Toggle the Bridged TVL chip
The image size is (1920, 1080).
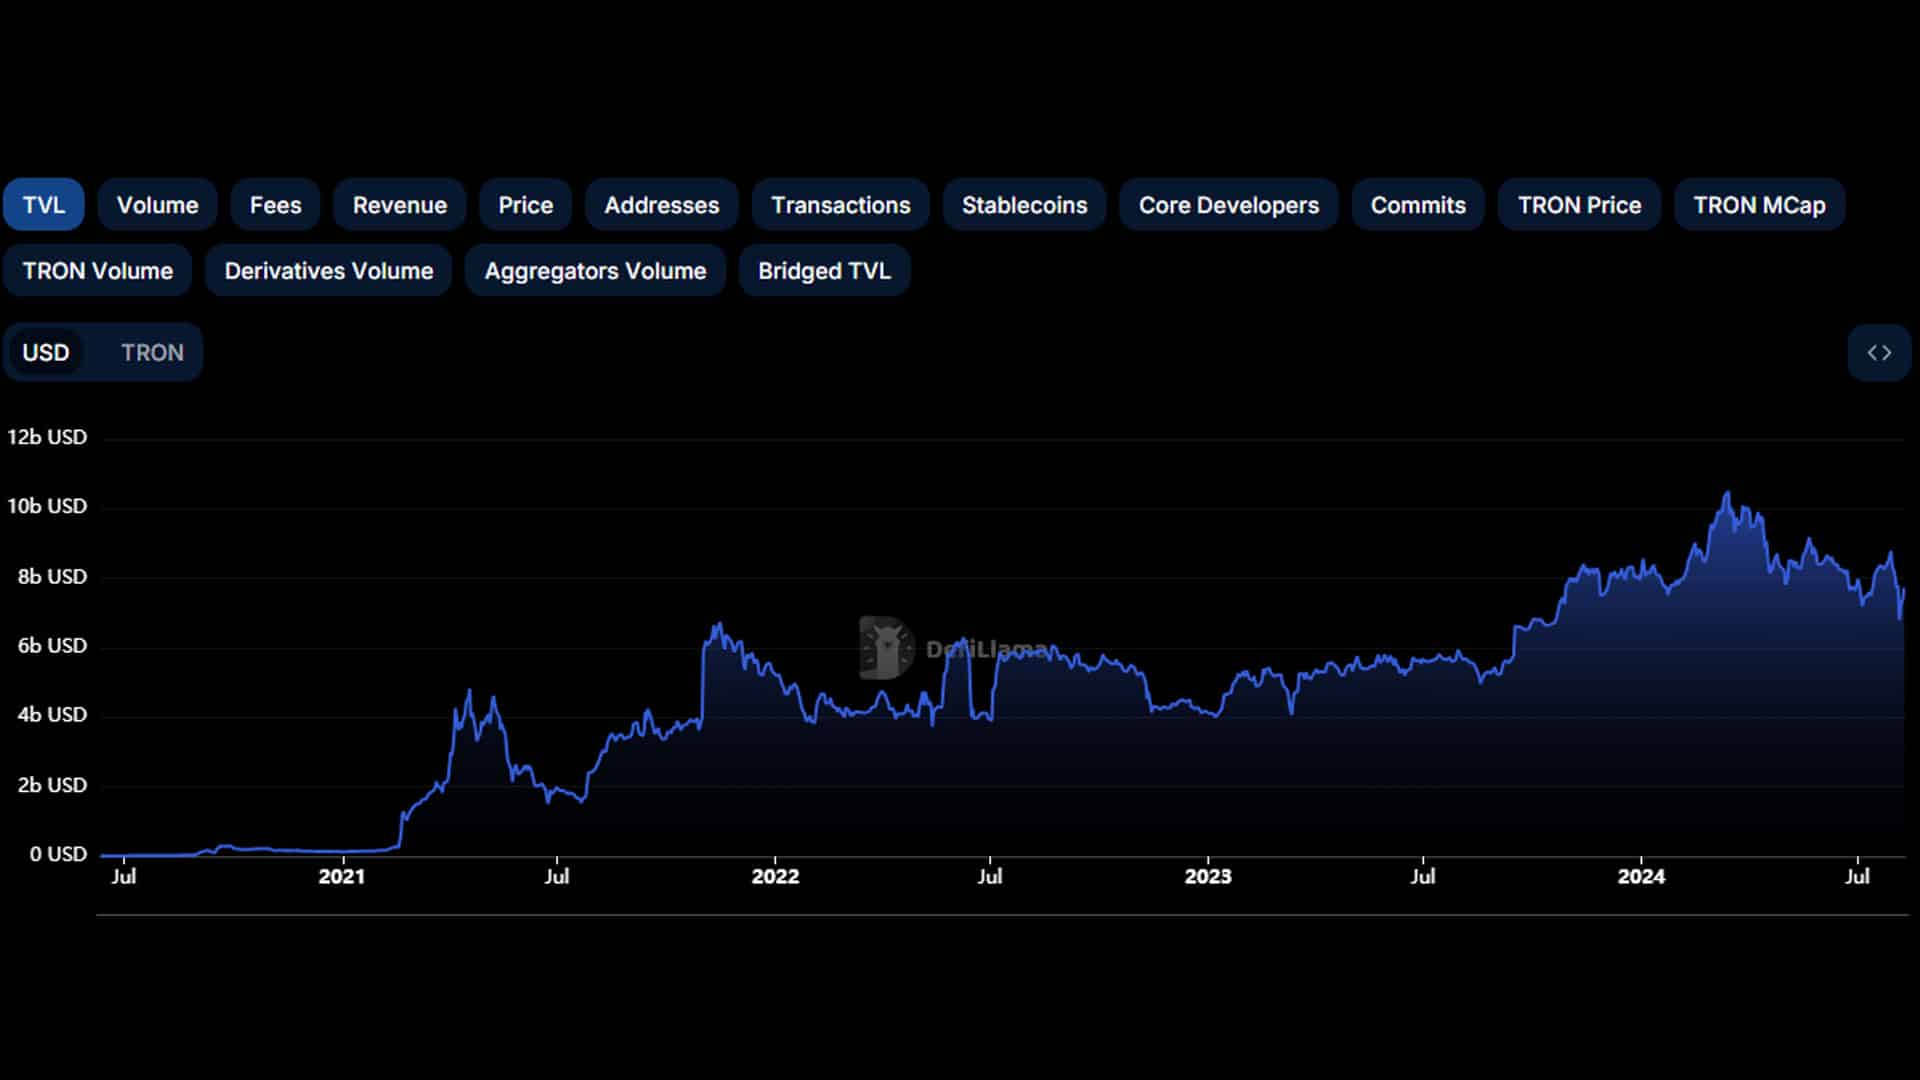point(825,271)
